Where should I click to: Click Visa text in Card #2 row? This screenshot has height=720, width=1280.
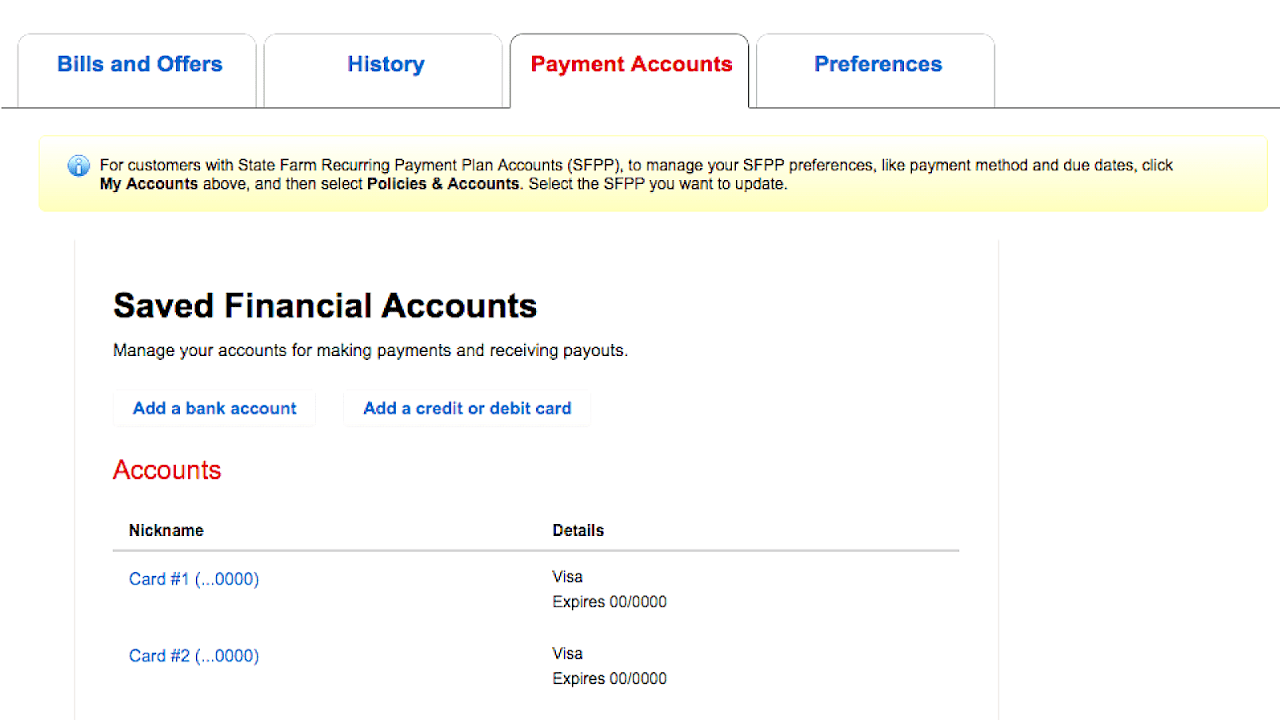567,654
